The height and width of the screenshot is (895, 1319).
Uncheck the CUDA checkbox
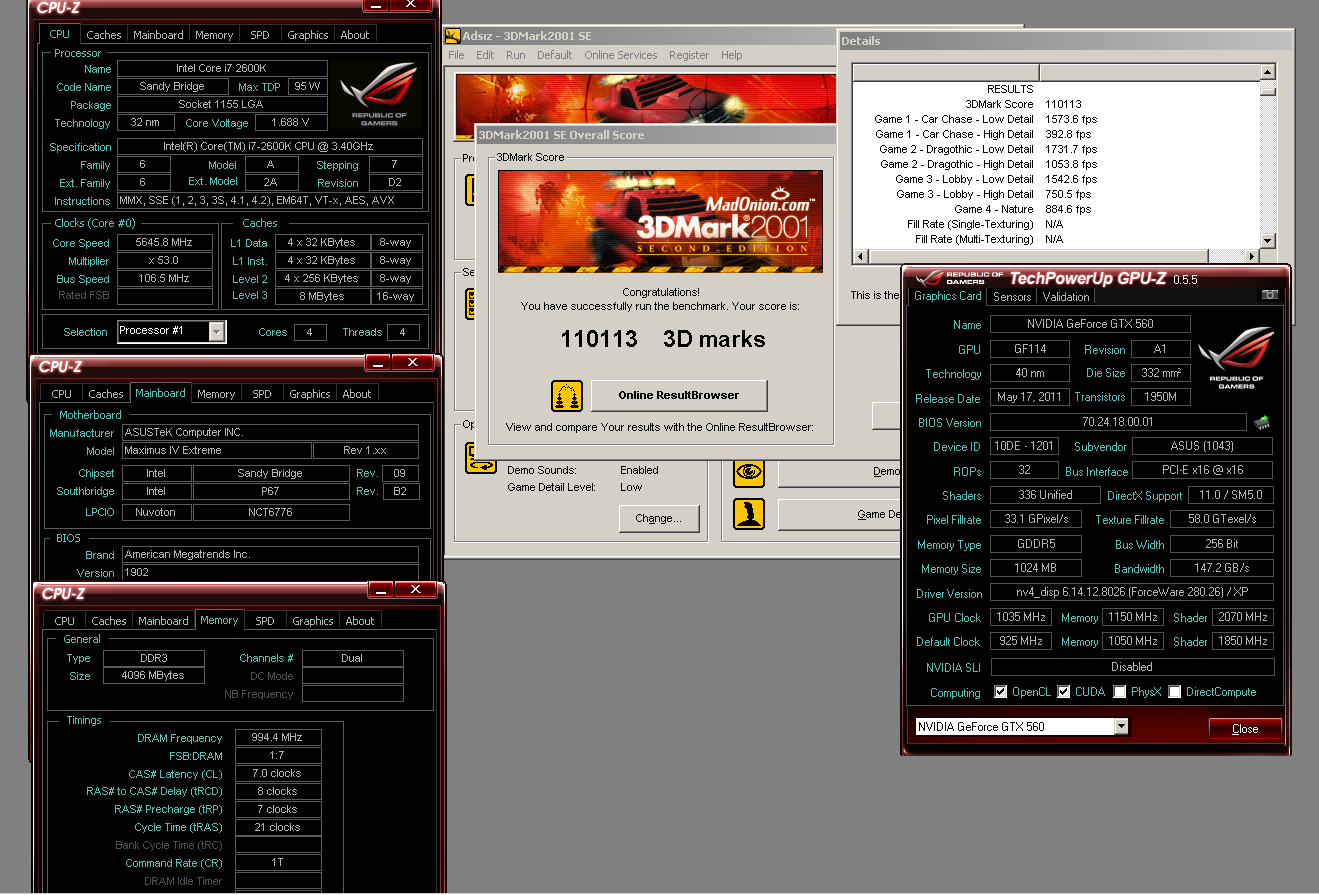(x=1064, y=692)
